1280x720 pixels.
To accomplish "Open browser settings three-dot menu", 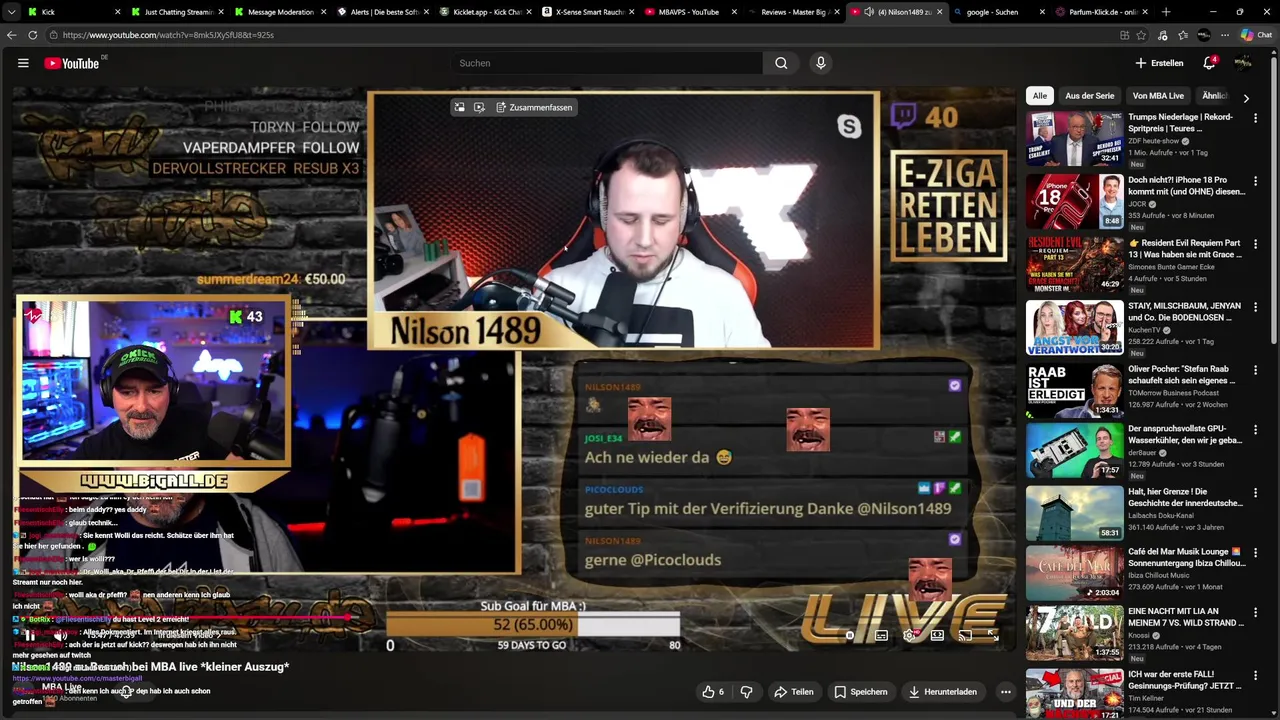I will pos(1225,35).
